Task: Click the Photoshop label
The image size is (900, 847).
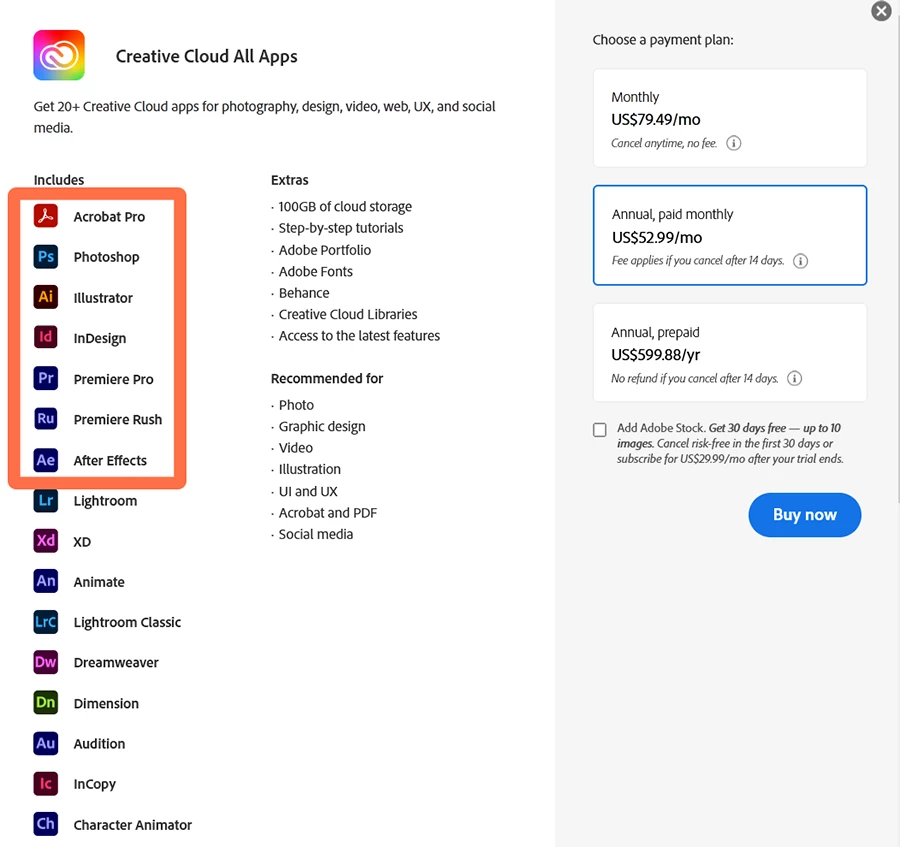Action: tap(106, 257)
